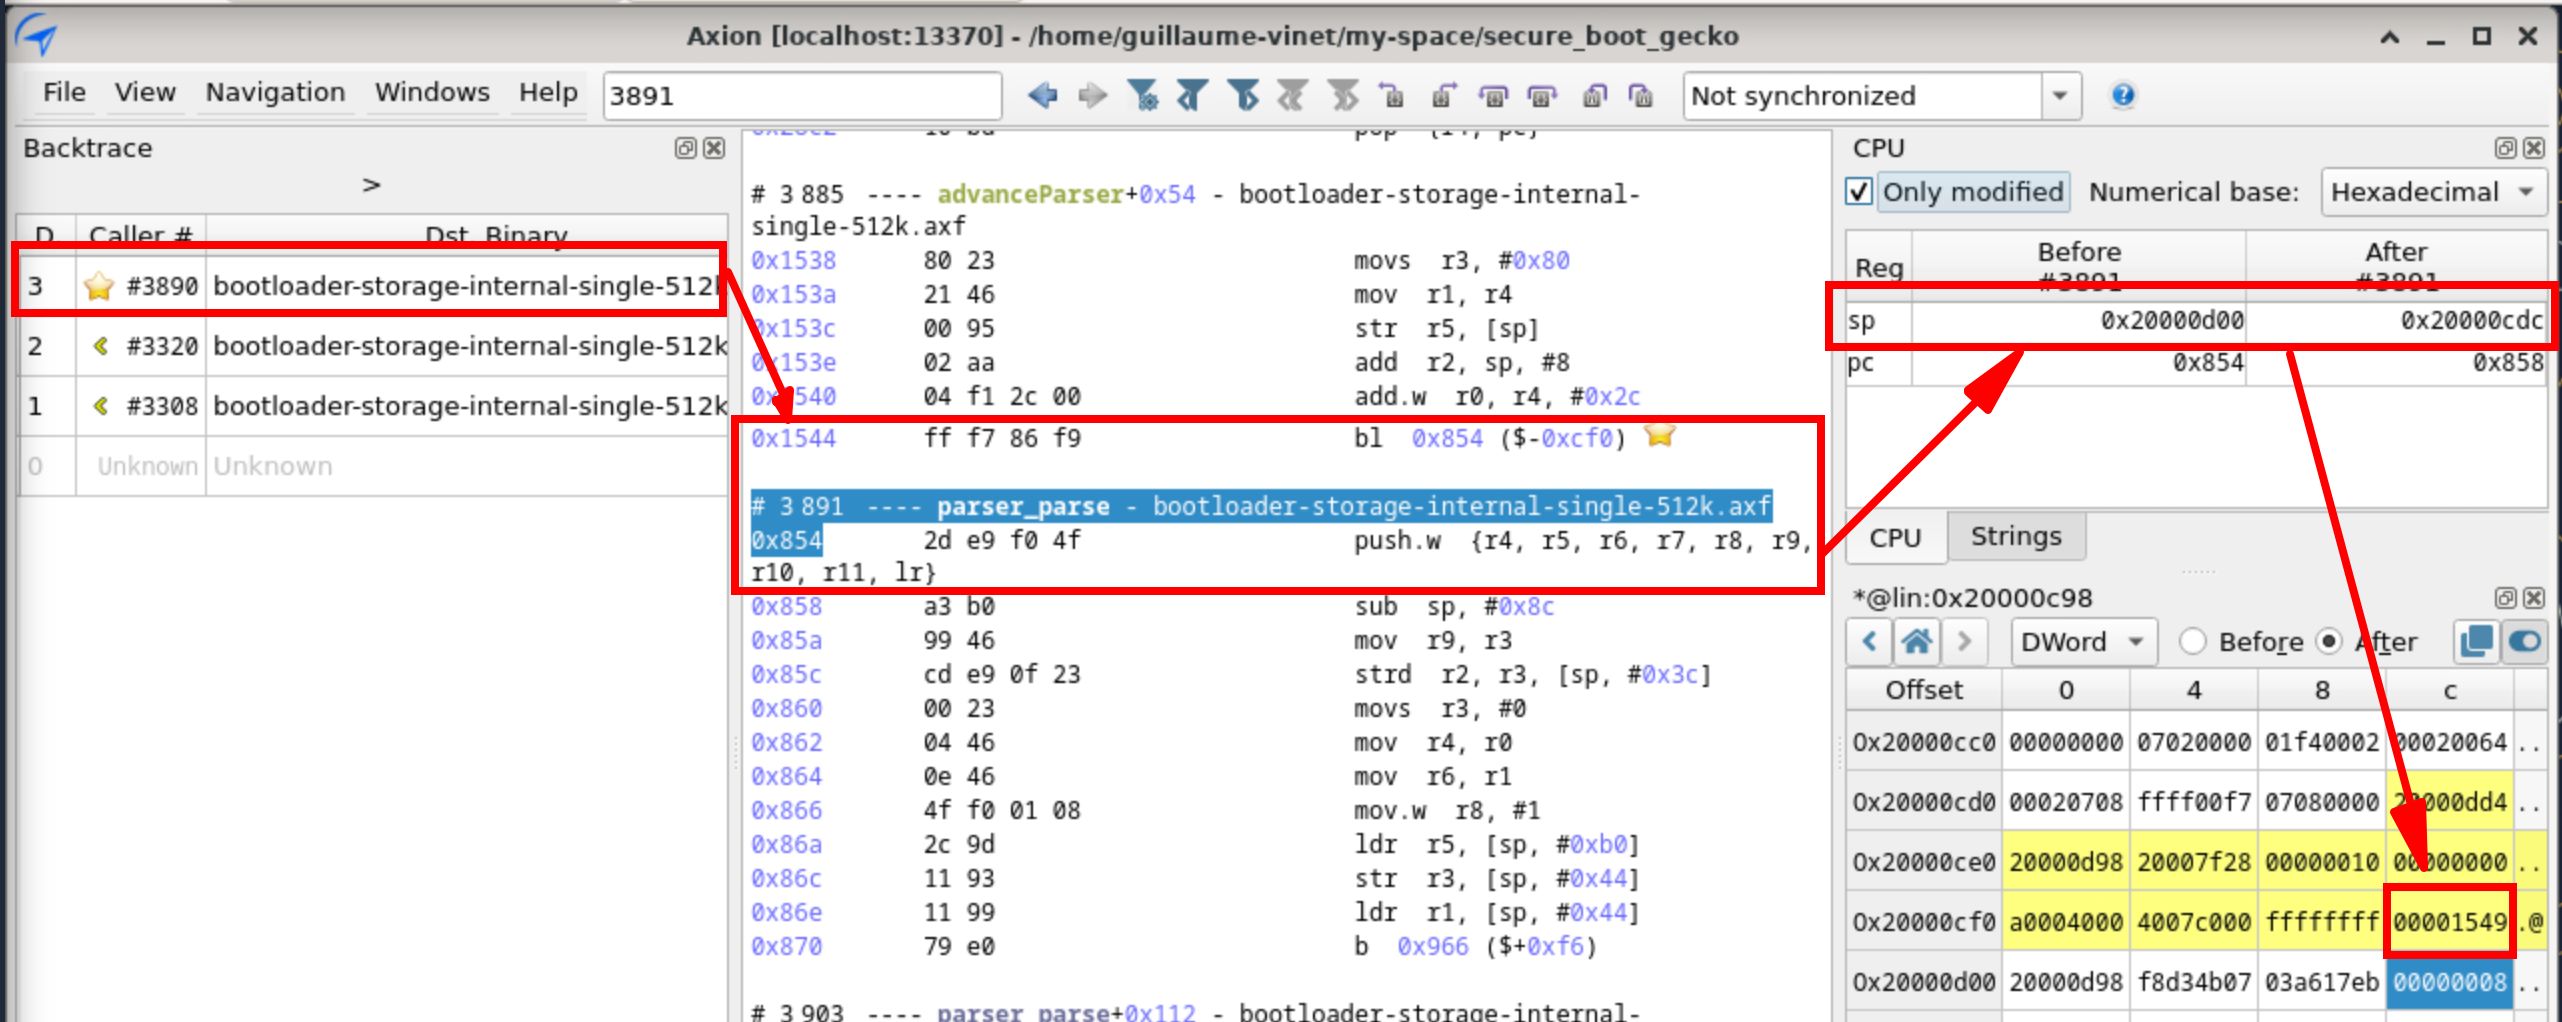Click the step-back instruction icon in toolbar

1391,95
